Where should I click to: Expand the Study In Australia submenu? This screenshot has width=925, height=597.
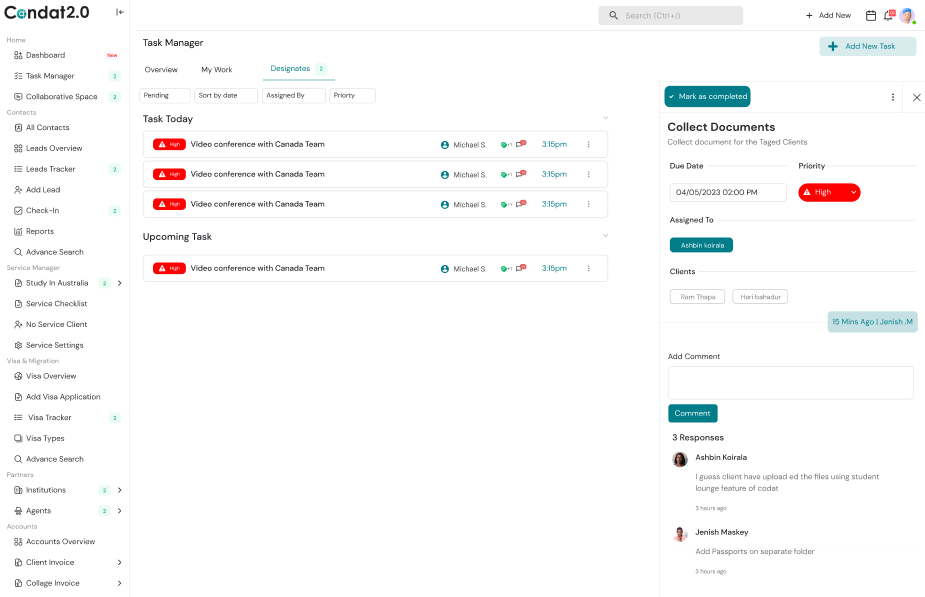pyautogui.click(x=120, y=283)
